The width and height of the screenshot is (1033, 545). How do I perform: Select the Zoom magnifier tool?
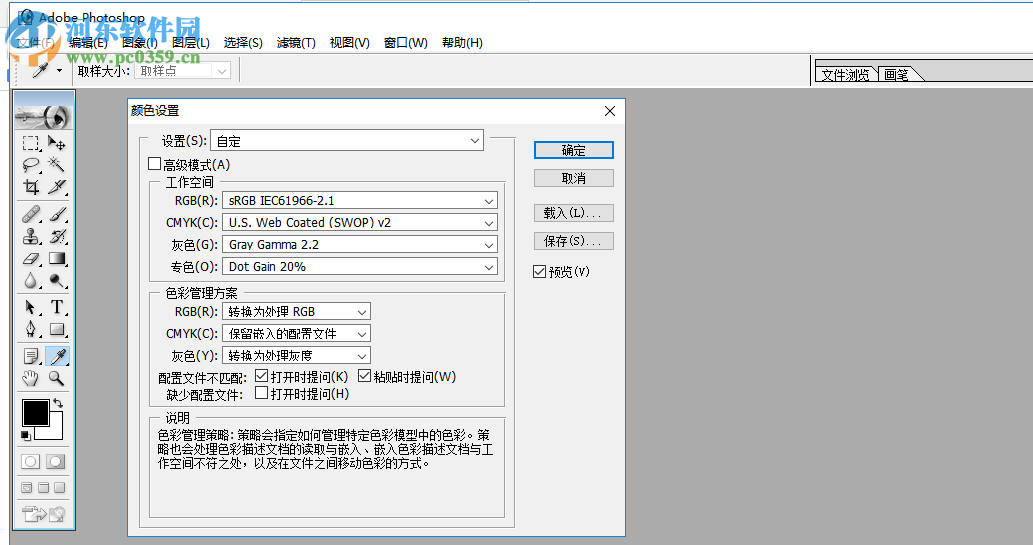57,378
